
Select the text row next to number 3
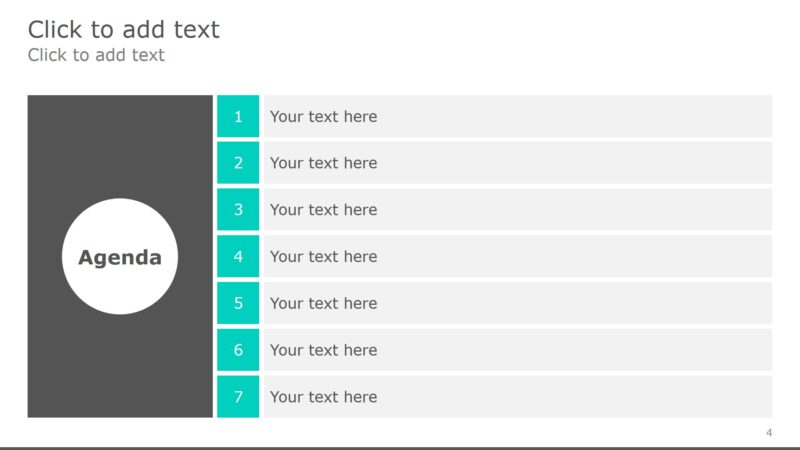[324, 210]
